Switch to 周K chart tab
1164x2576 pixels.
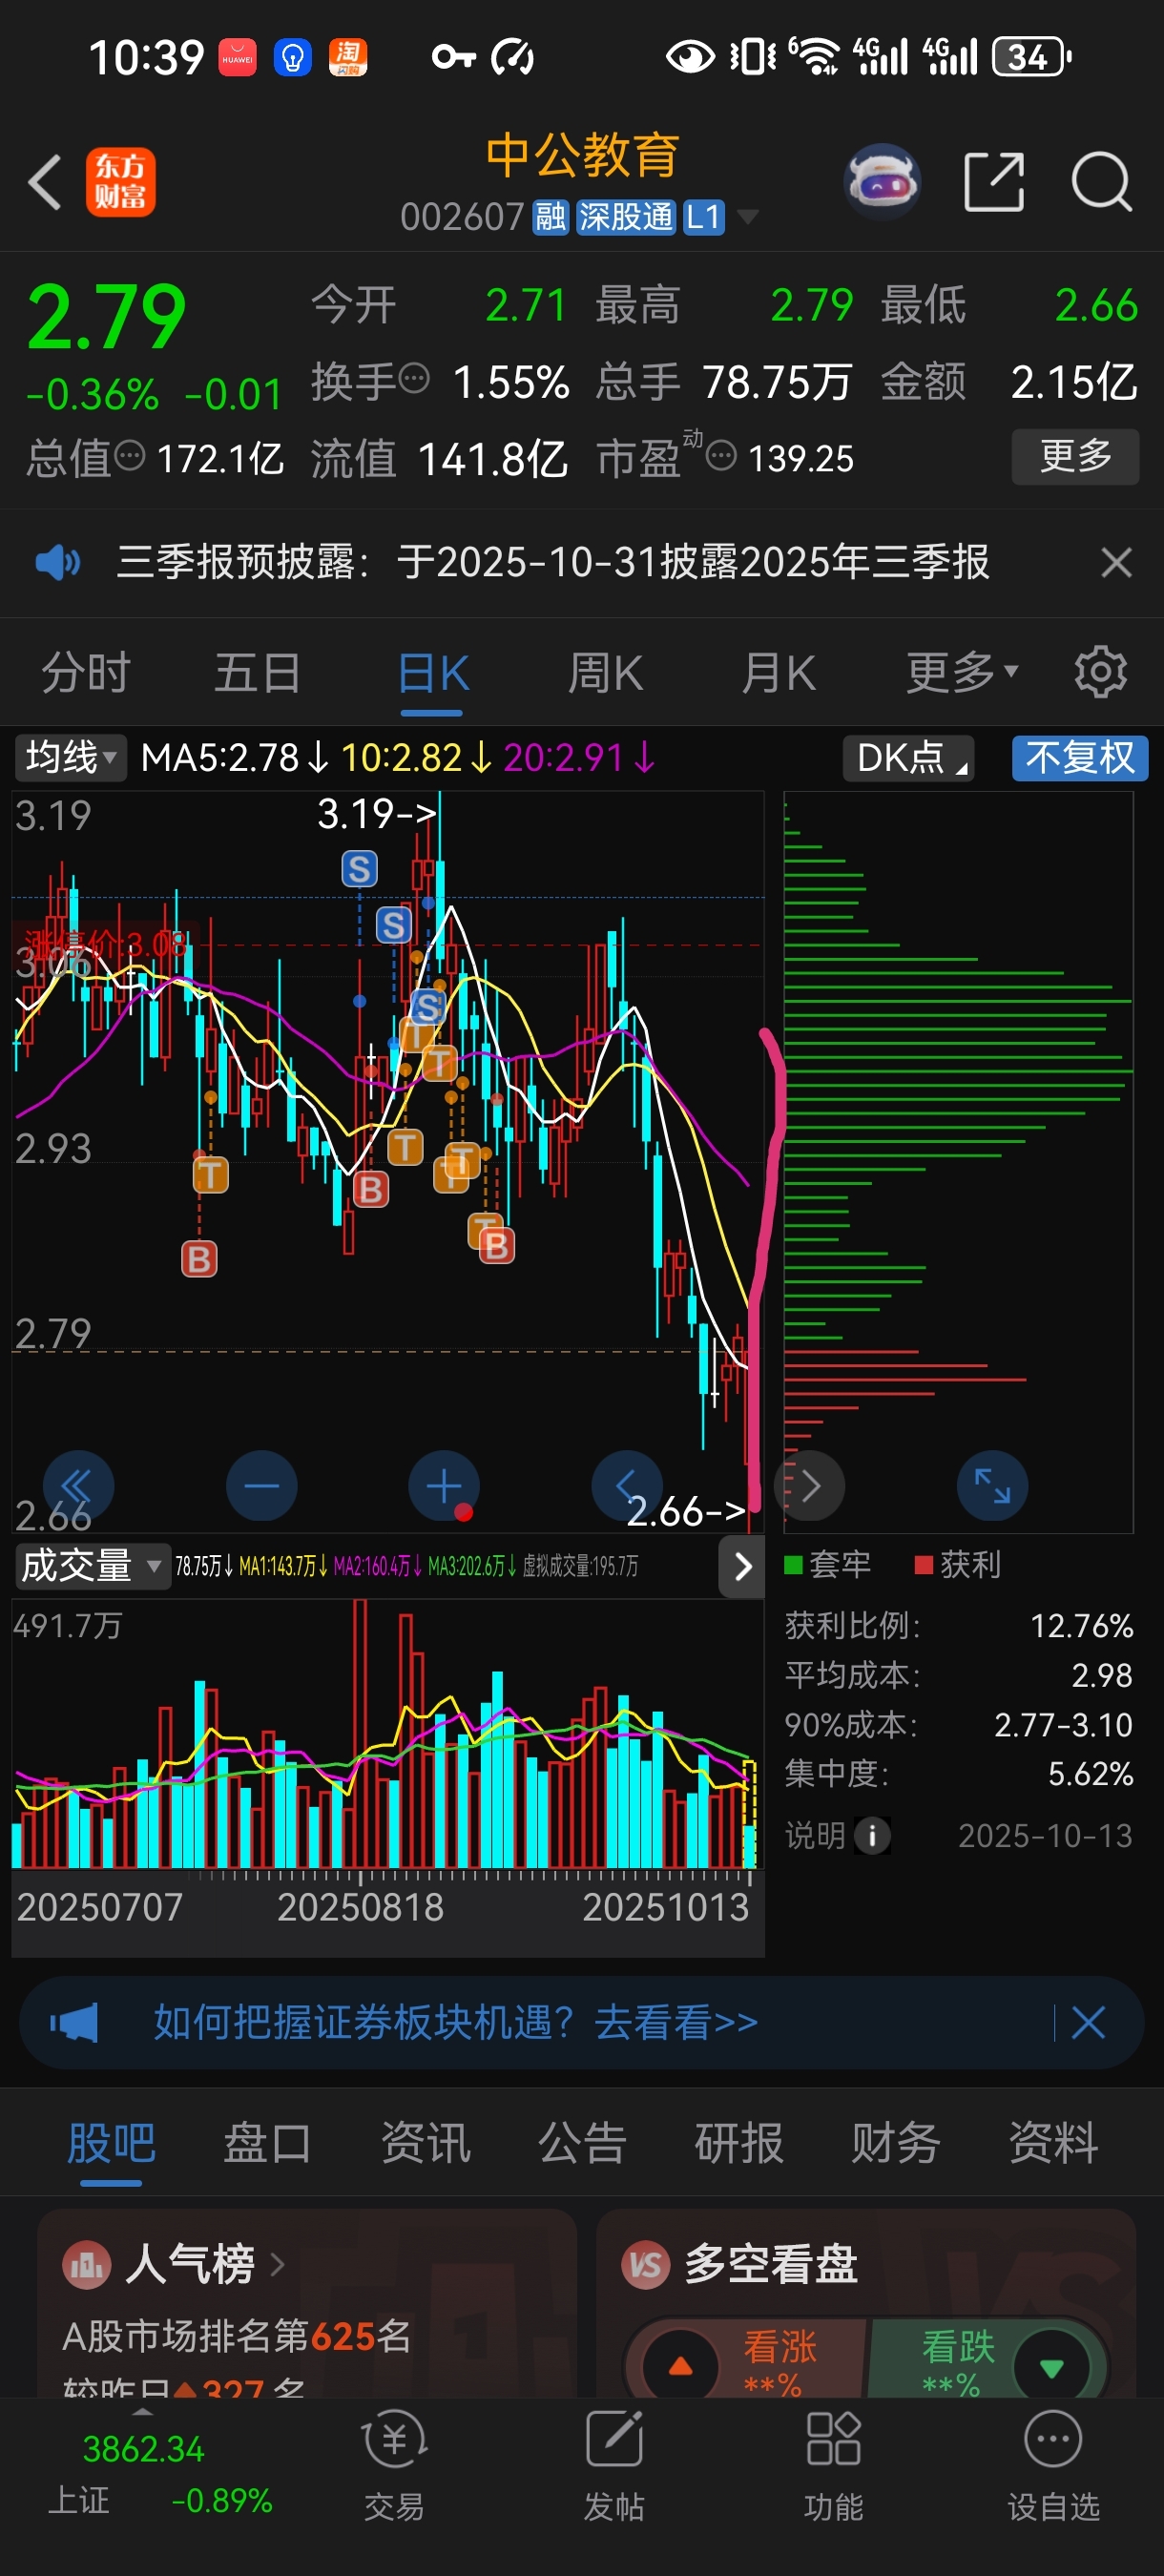[x=605, y=672]
